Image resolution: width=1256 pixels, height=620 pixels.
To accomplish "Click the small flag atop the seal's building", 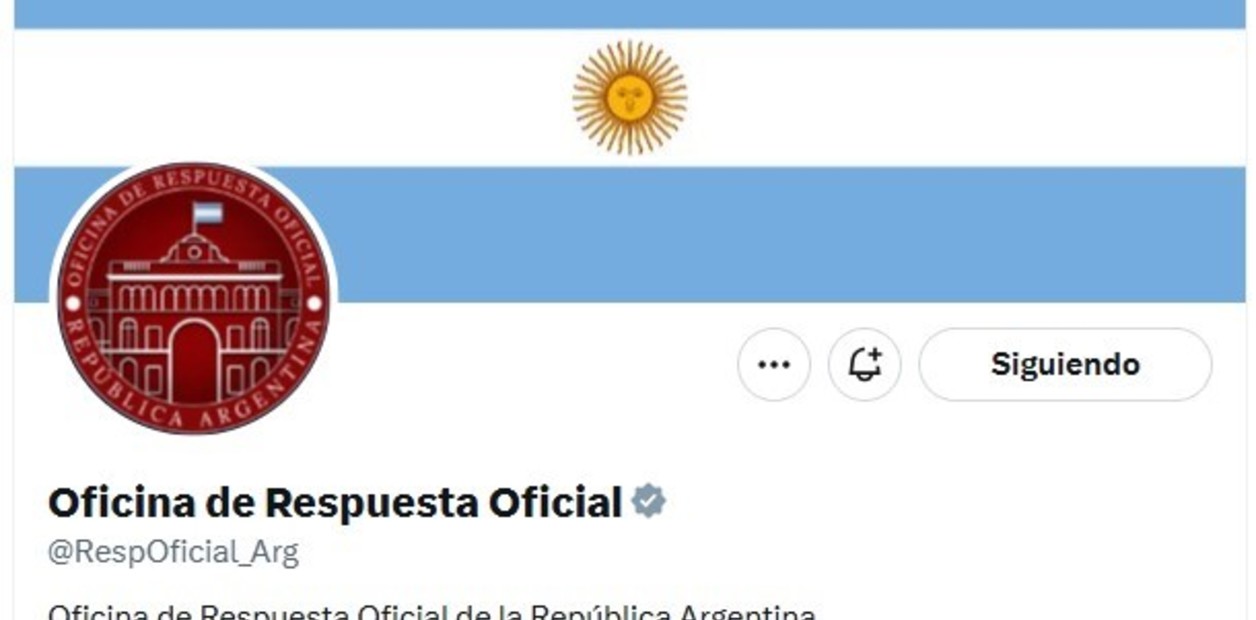I will pyautogui.click(x=208, y=213).
